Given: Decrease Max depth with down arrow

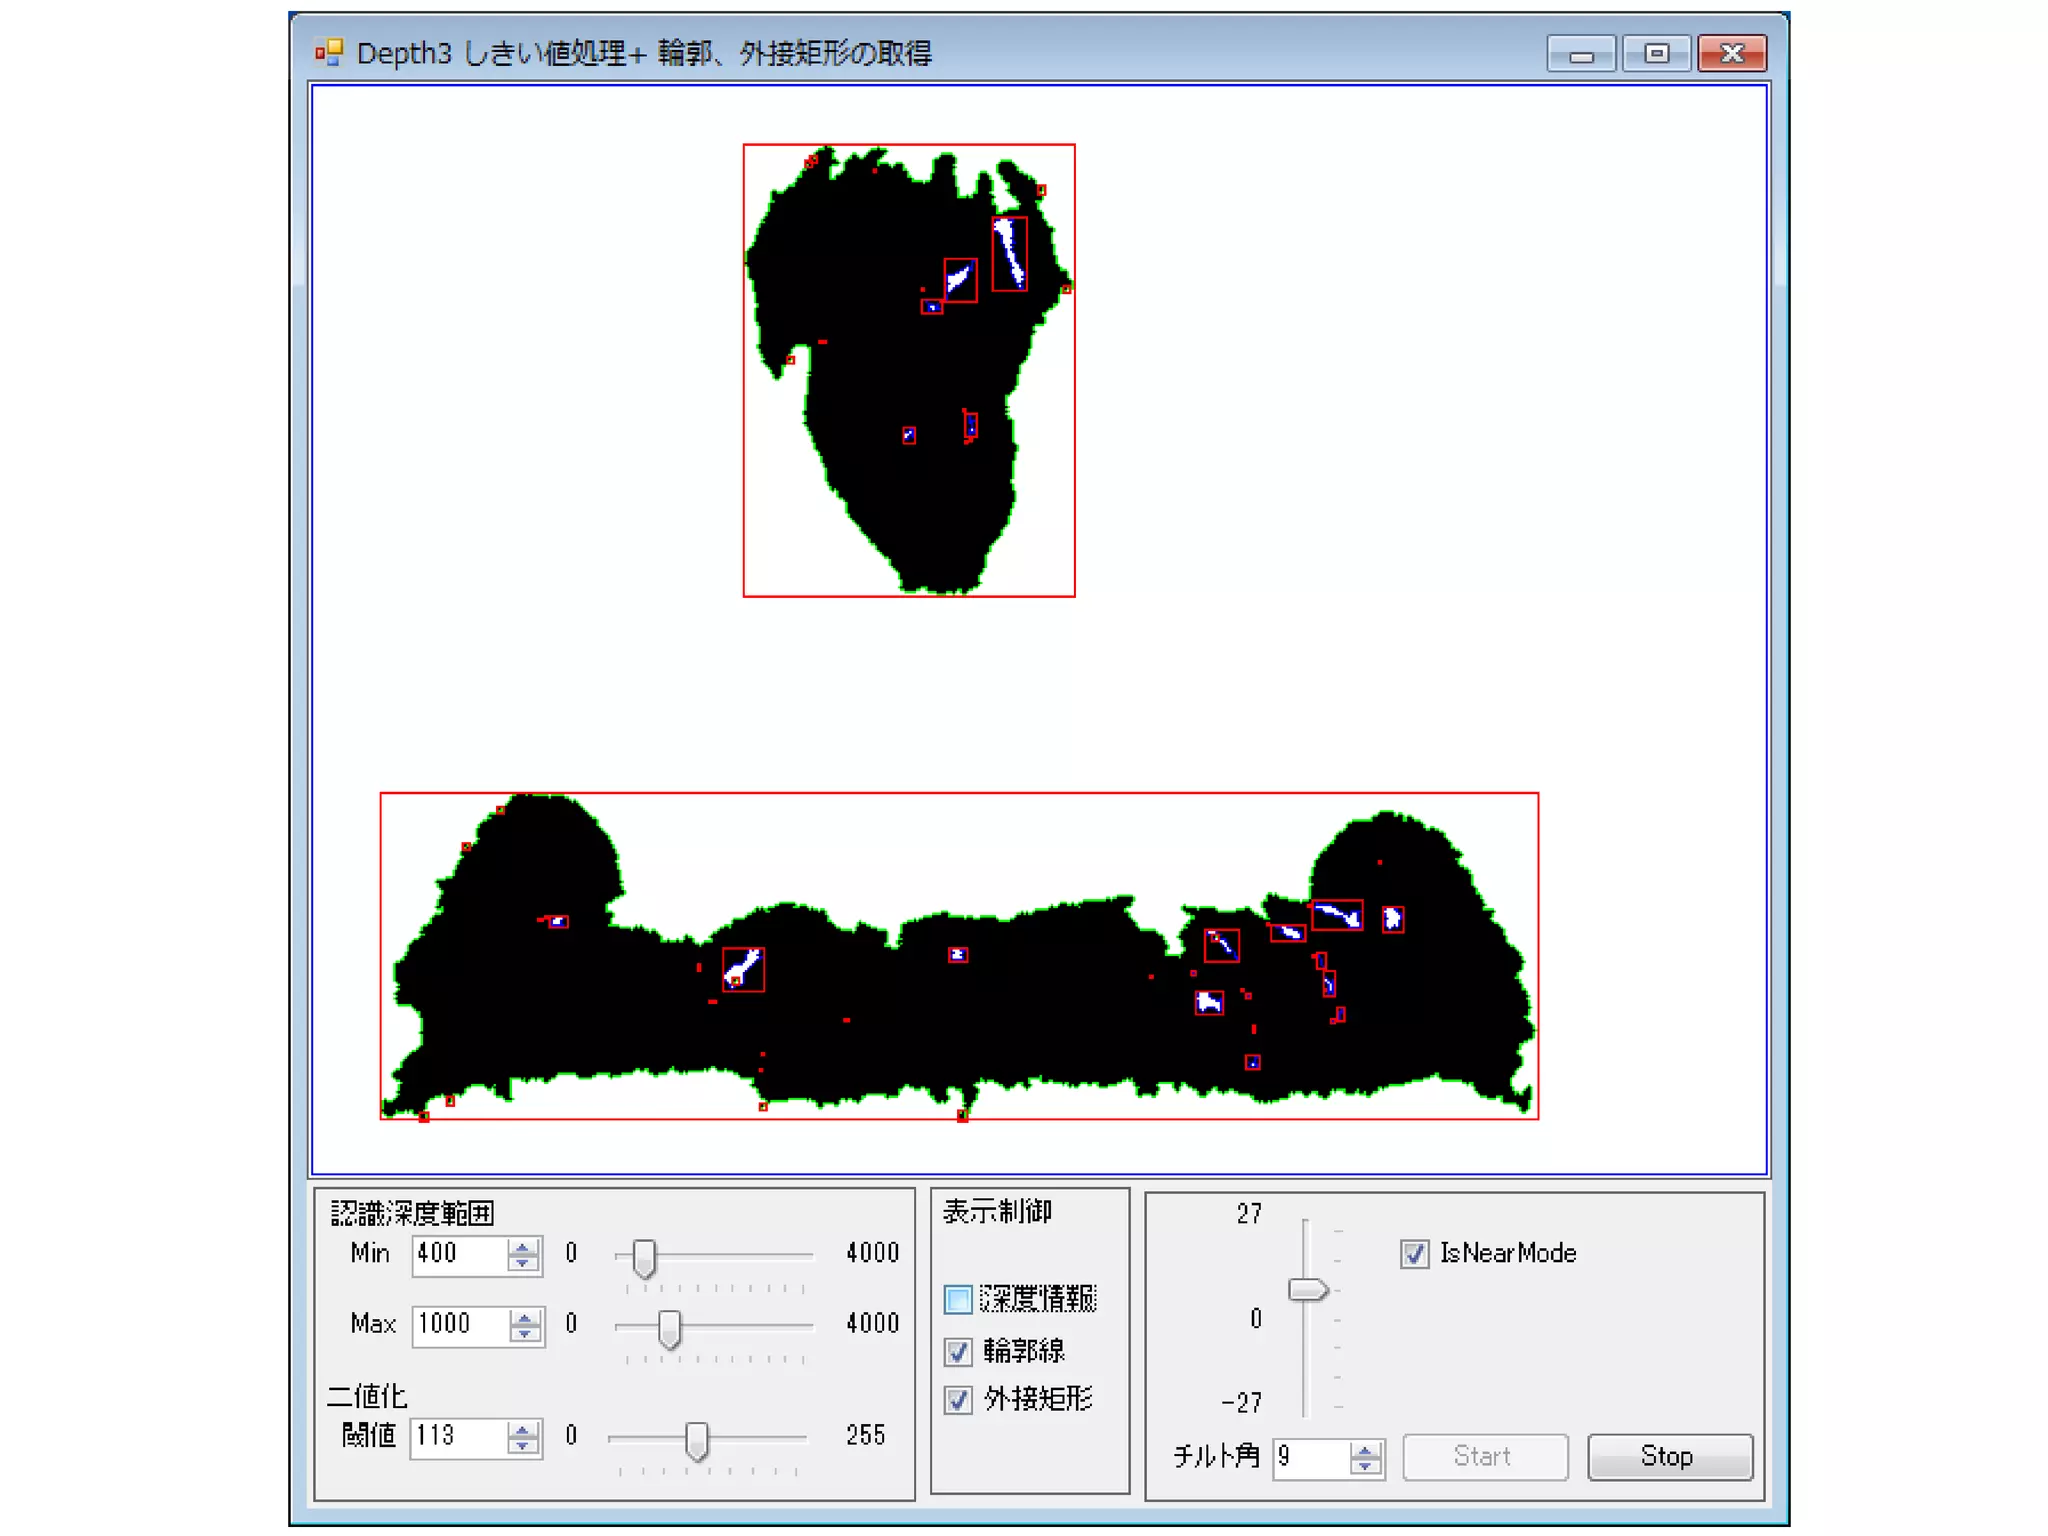Looking at the screenshot, I should click(524, 1335).
